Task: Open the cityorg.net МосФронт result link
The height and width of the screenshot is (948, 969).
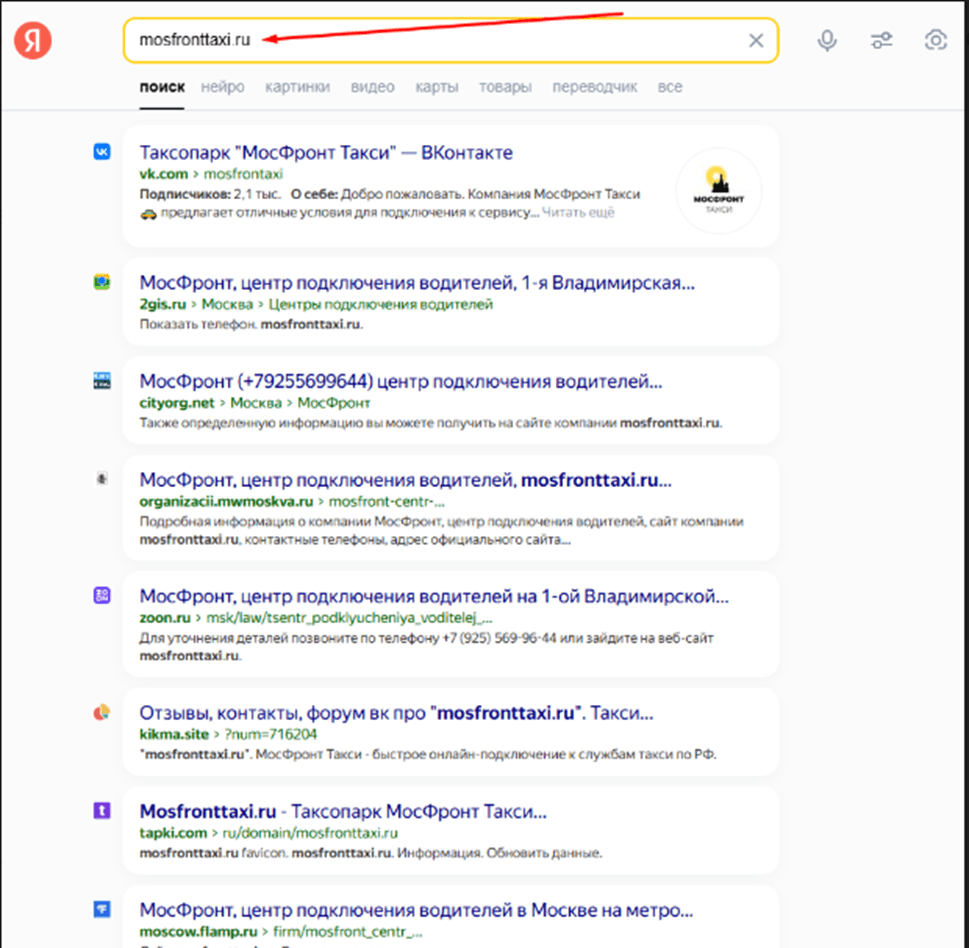Action: tap(400, 381)
